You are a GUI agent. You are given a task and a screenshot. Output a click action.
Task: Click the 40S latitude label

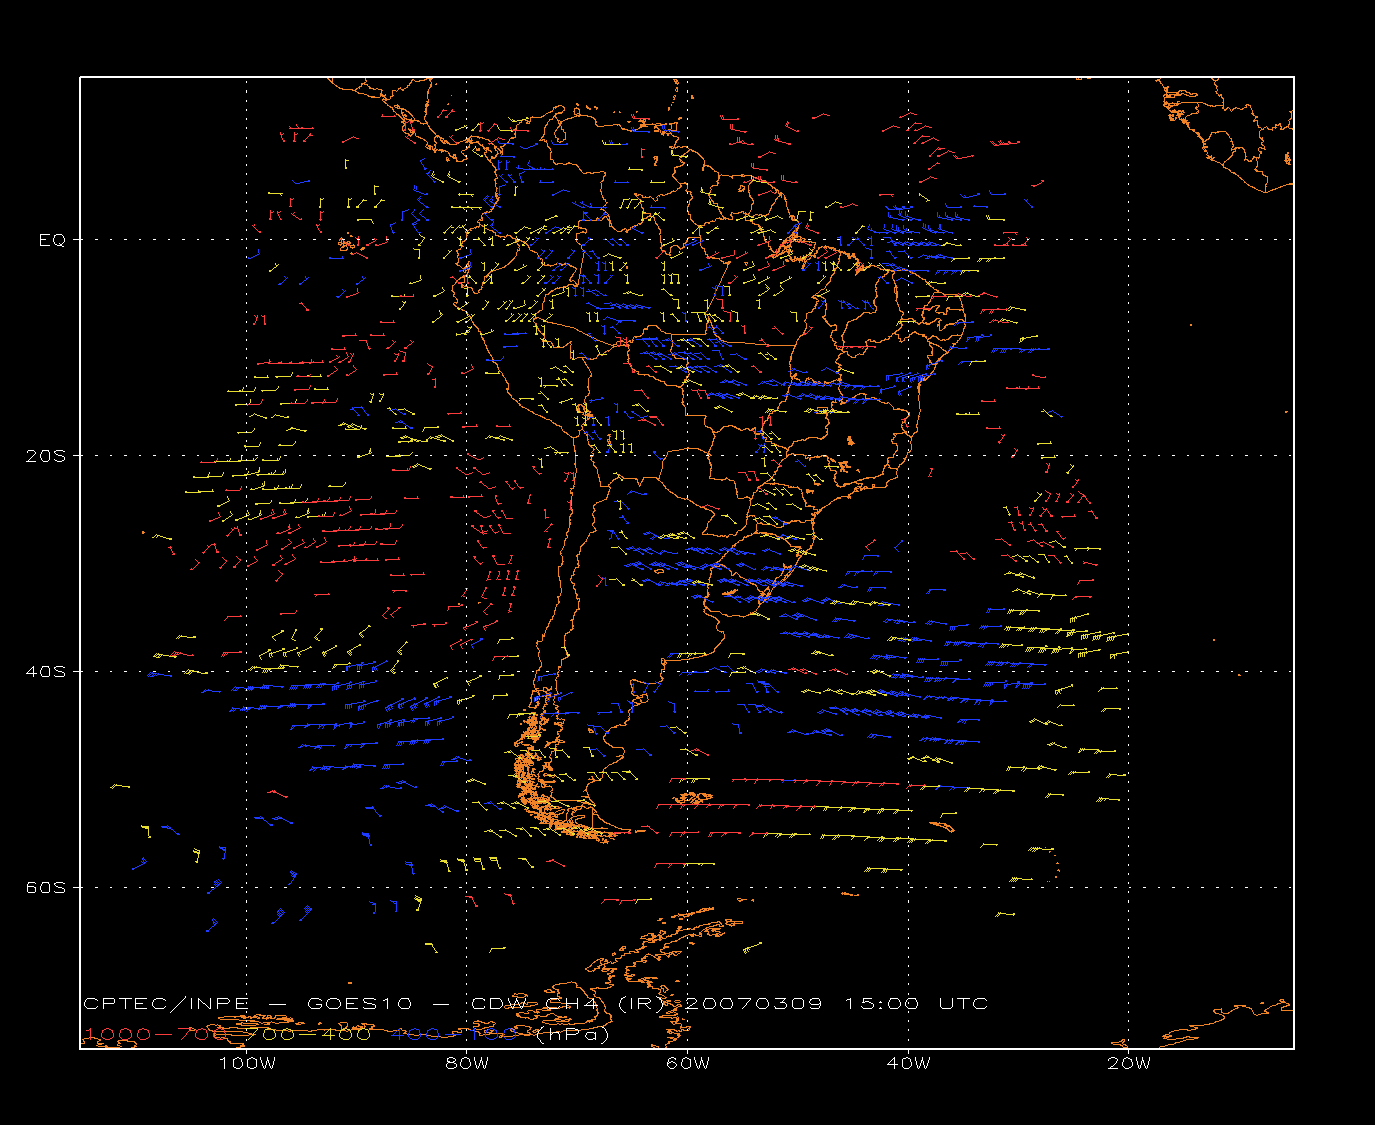tap(45, 671)
